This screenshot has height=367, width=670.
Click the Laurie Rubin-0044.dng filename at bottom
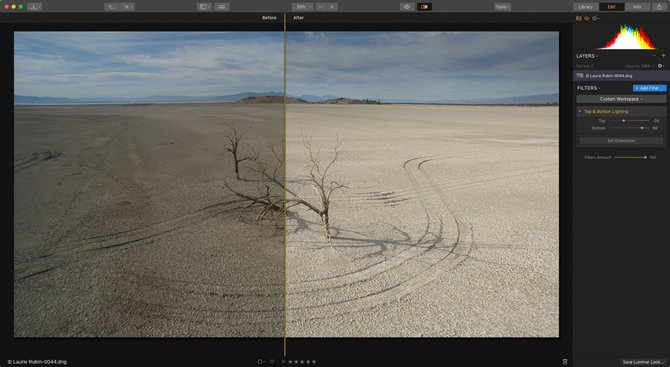pos(37,362)
